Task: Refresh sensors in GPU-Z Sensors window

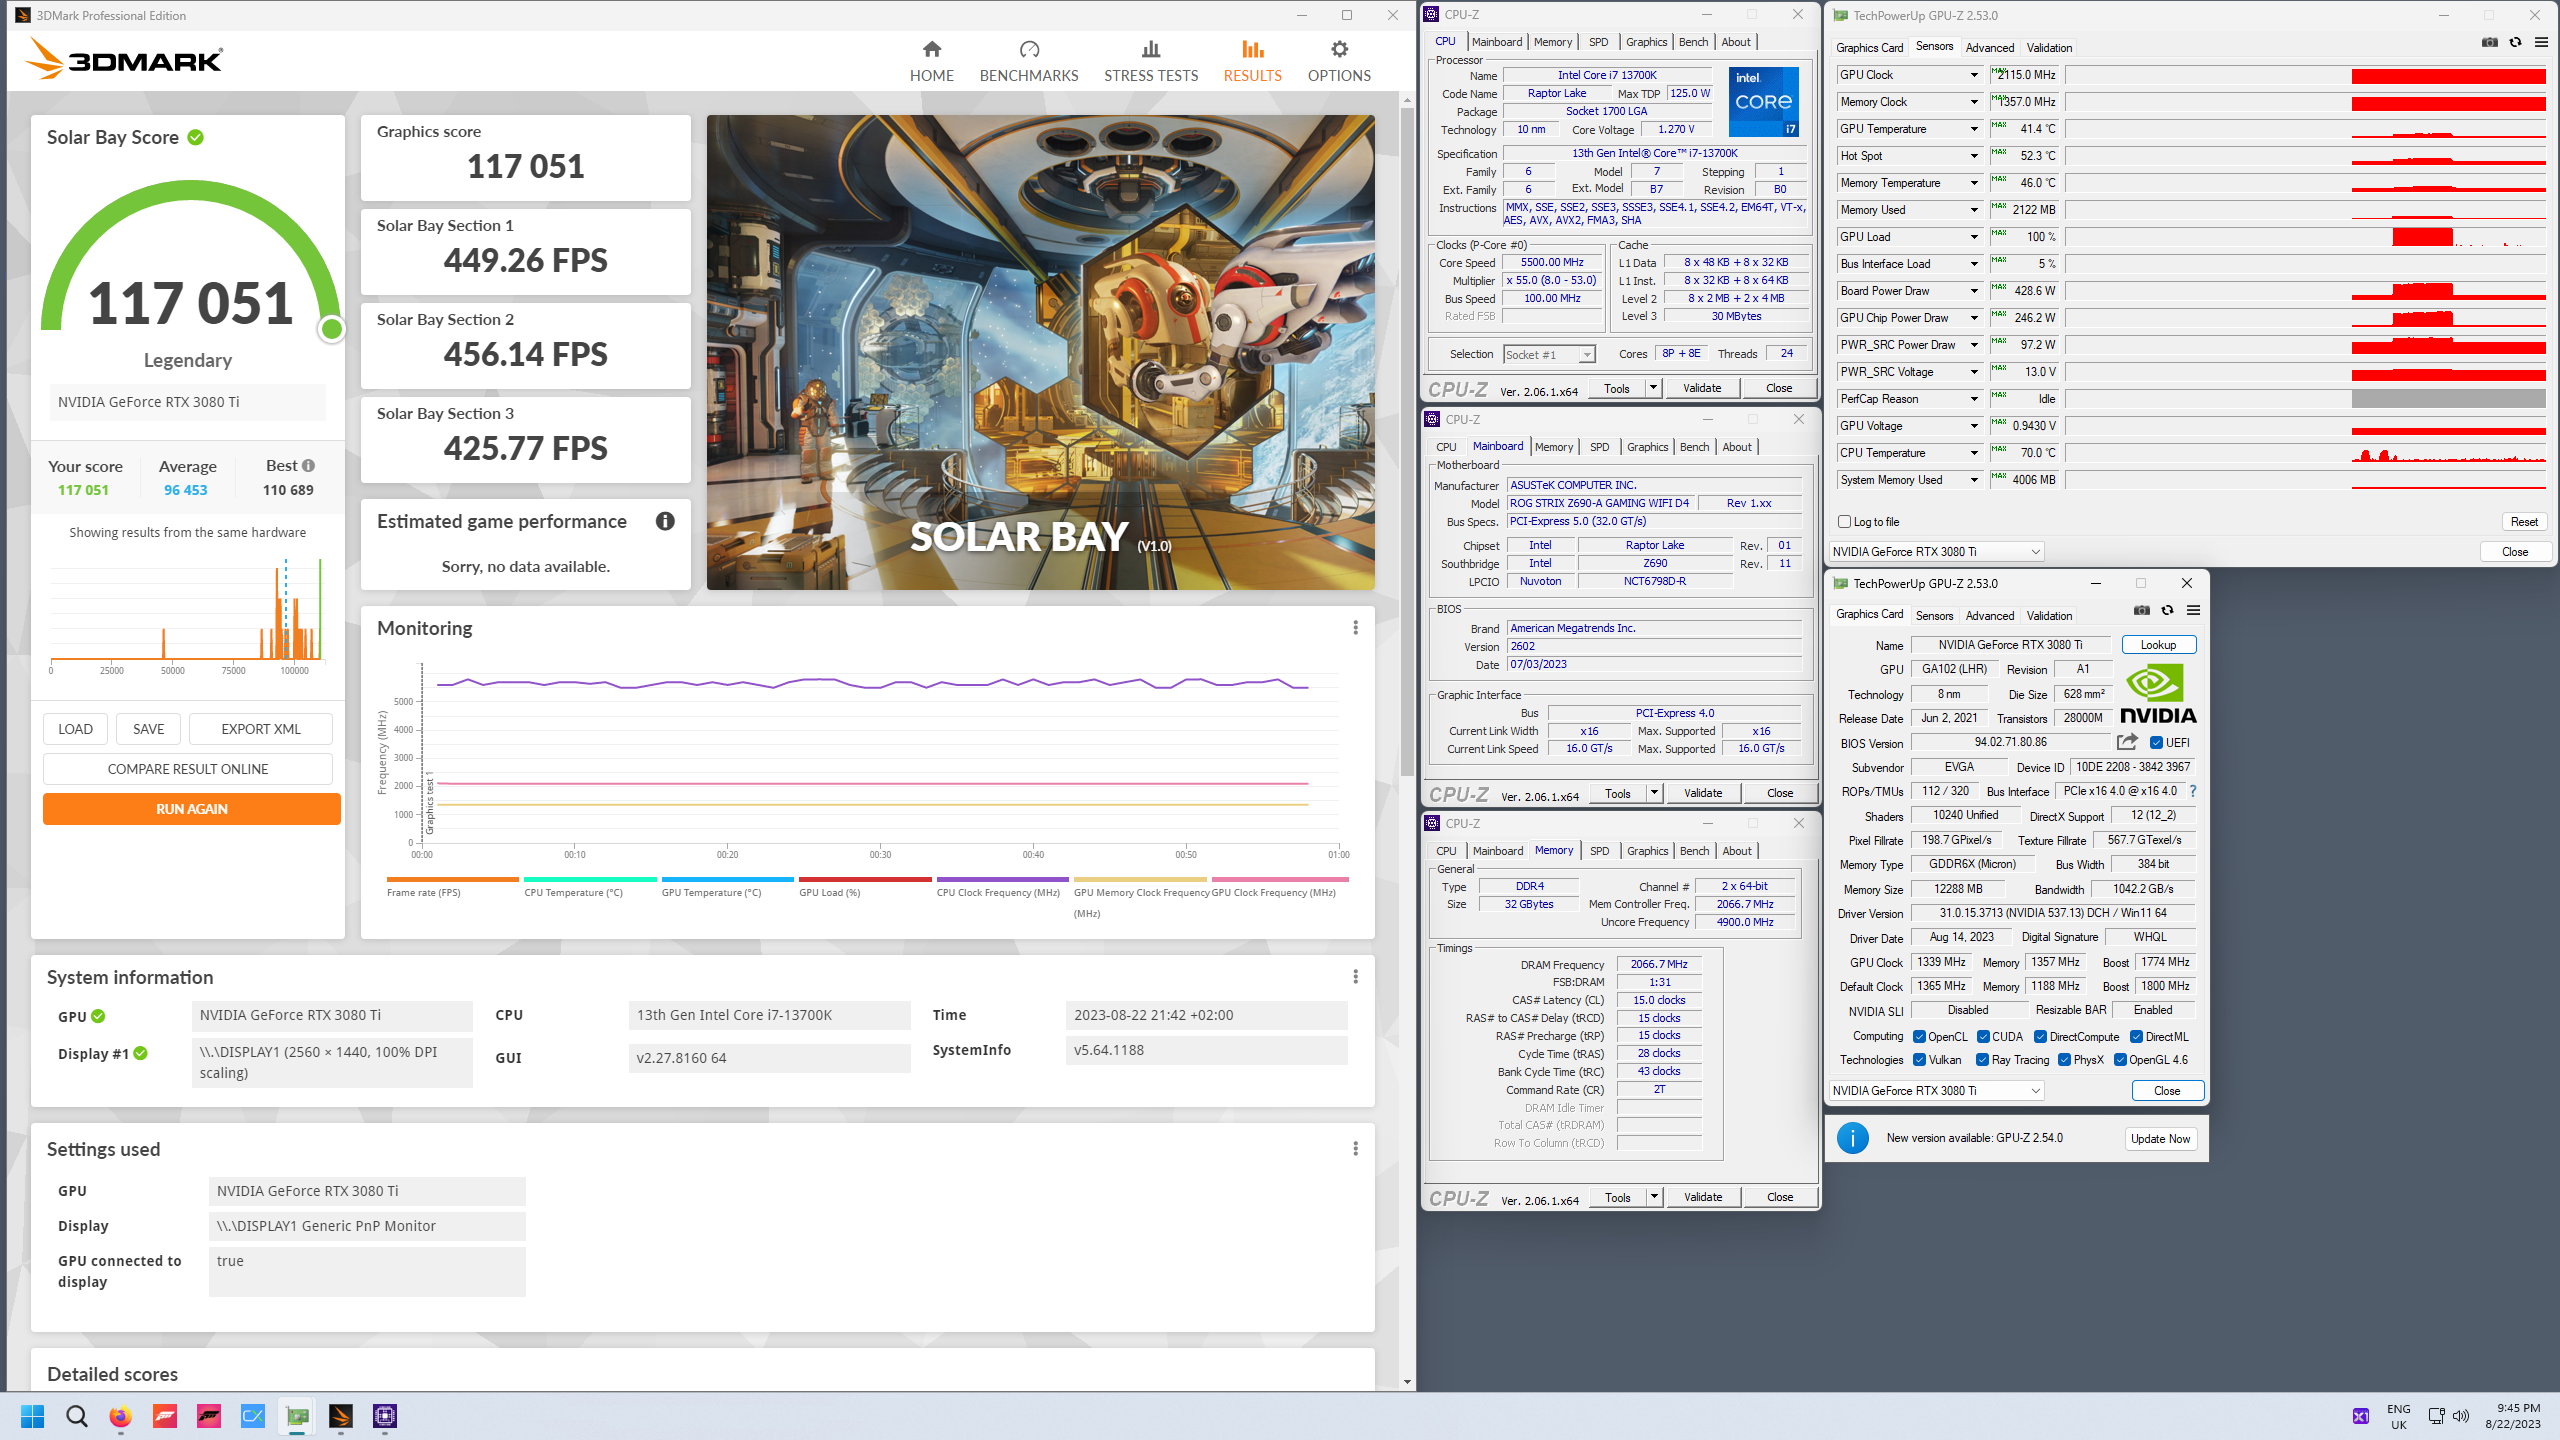Action: (x=2516, y=43)
